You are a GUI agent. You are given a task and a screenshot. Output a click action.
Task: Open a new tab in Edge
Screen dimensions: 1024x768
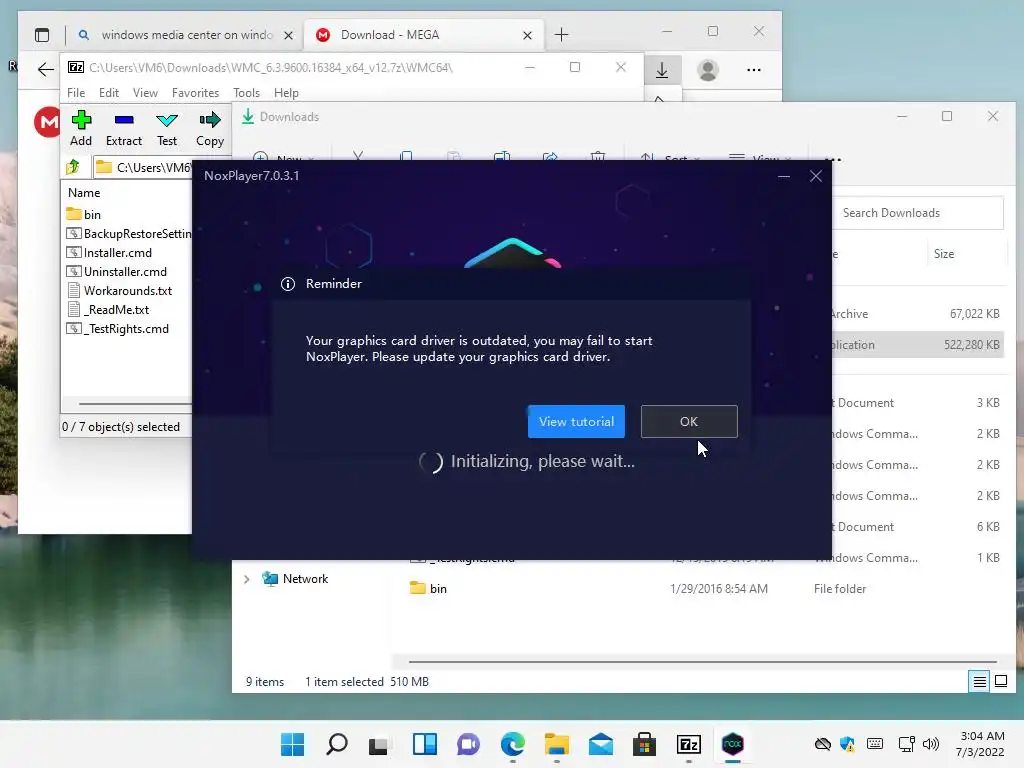tap(561, 35)
